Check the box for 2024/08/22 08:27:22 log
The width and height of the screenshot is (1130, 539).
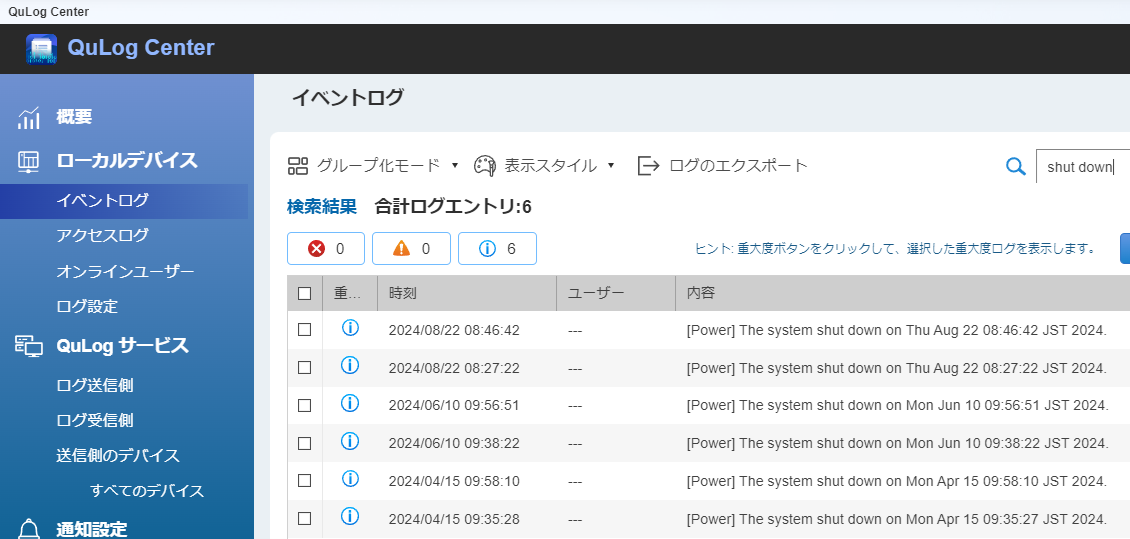point(304,368)
